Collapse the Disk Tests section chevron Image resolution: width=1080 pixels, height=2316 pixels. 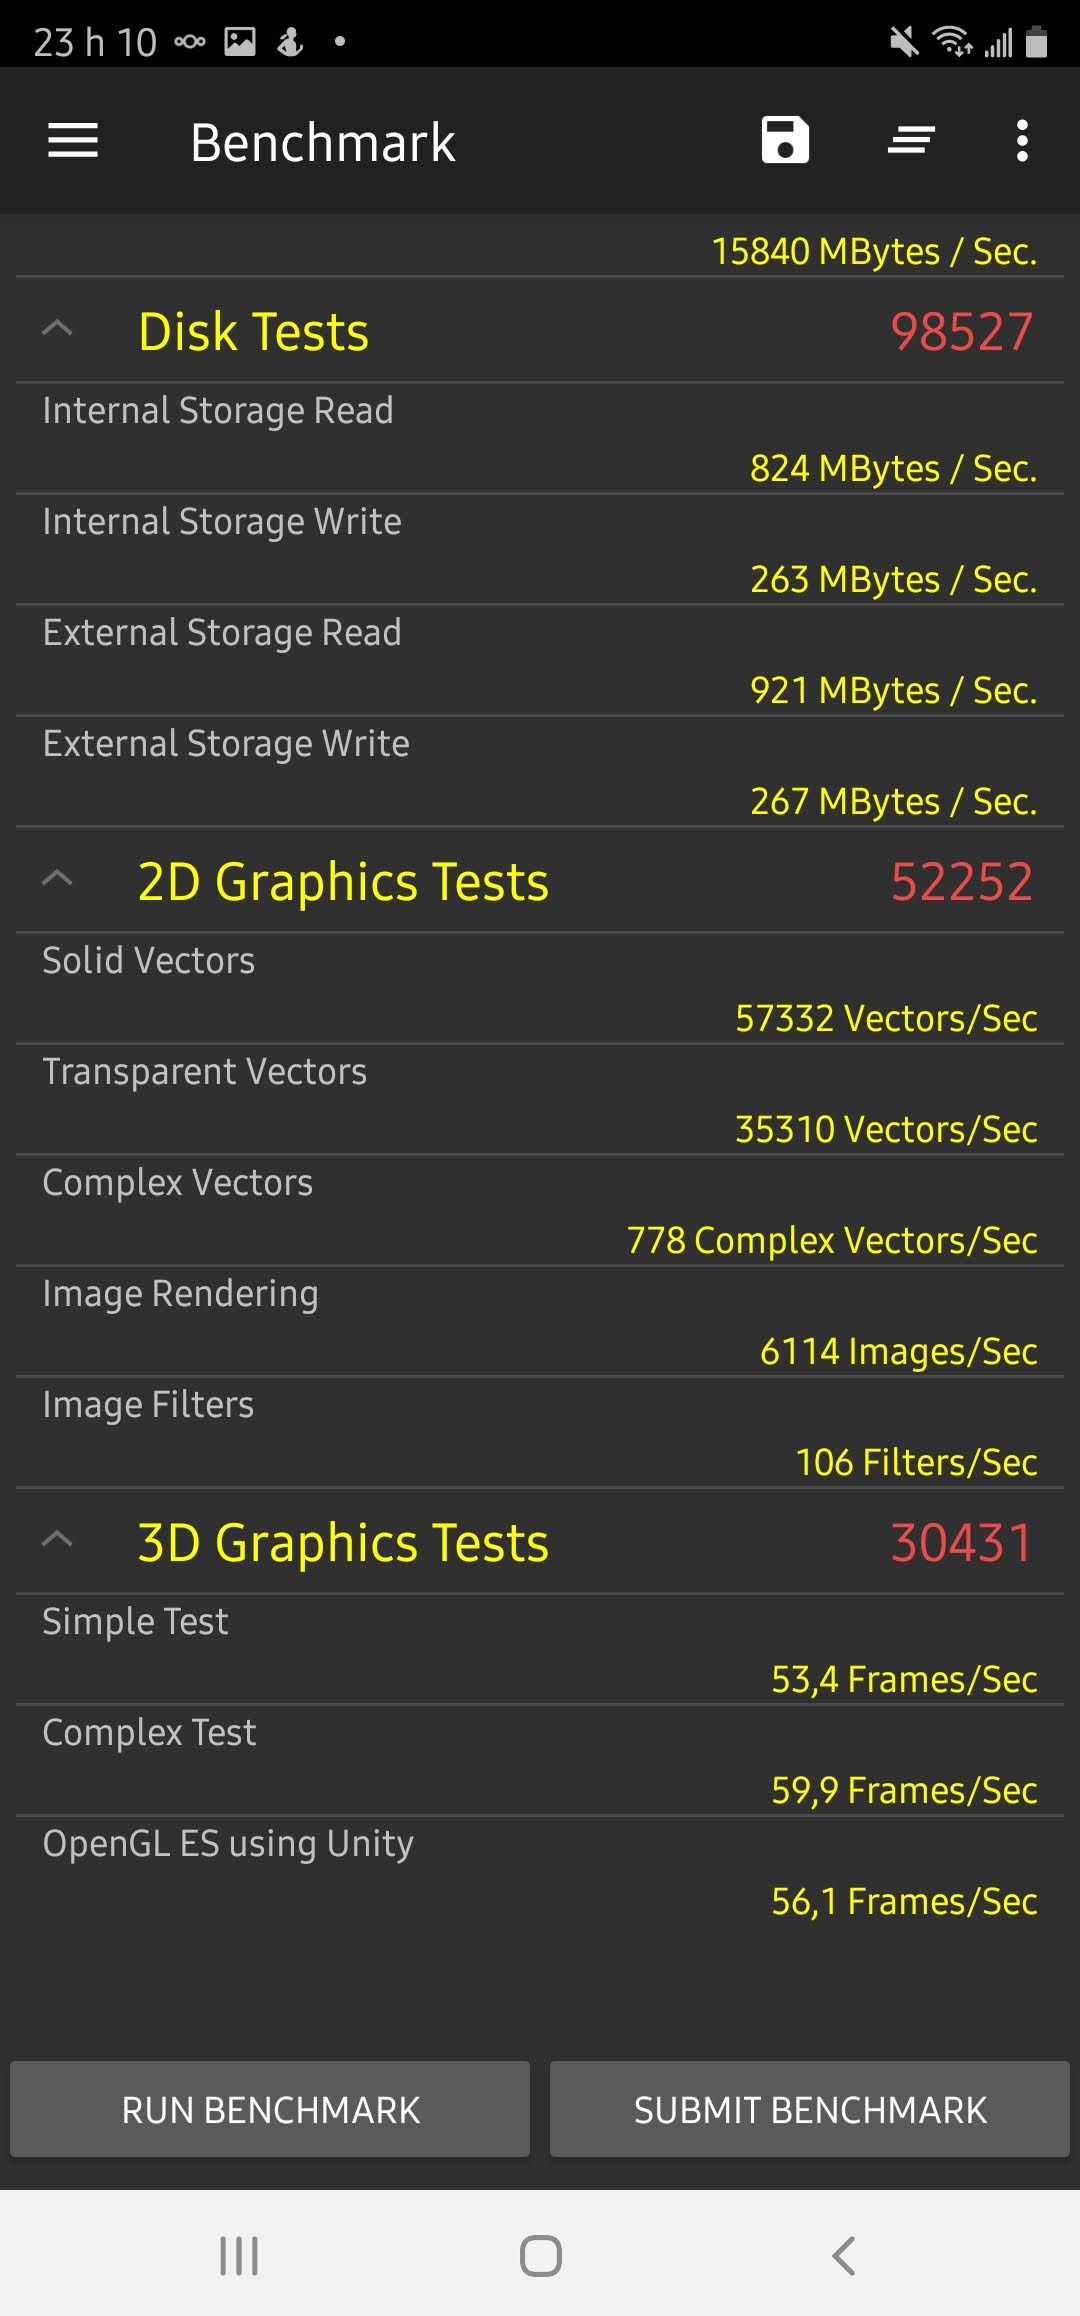coord(58,329)
